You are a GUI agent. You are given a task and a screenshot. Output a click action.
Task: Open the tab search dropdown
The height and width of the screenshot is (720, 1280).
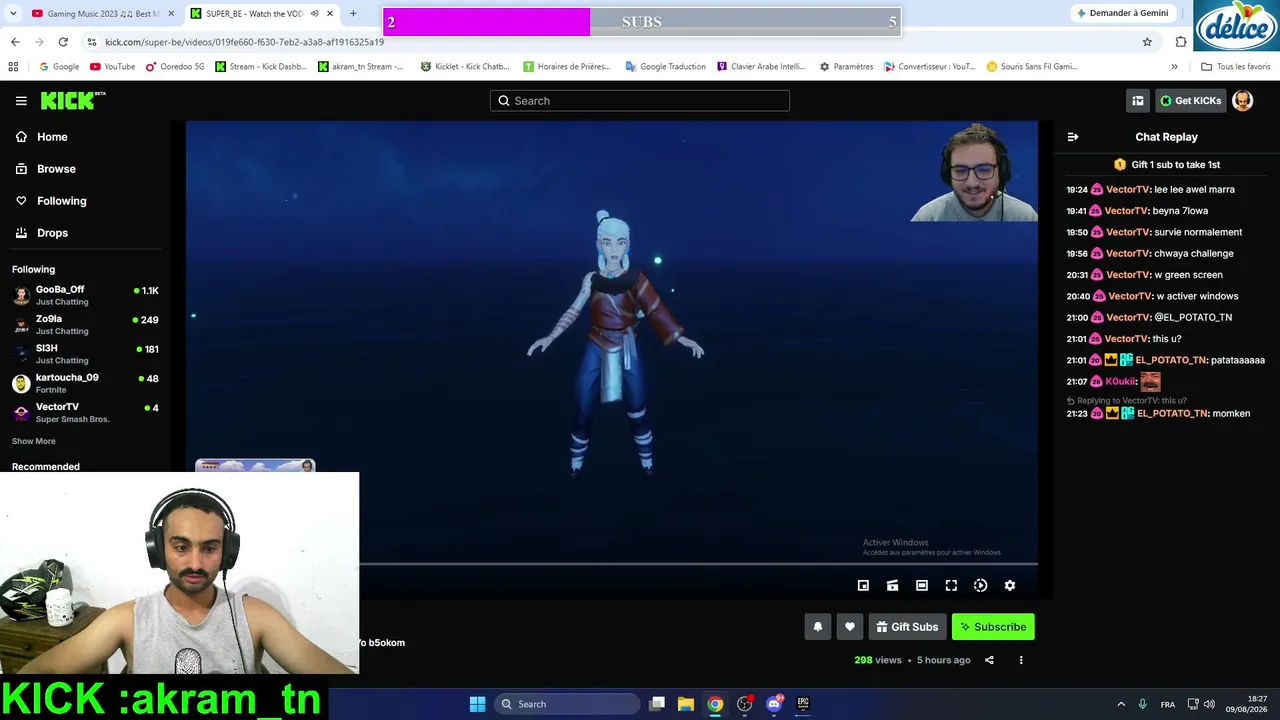[15, 14]
